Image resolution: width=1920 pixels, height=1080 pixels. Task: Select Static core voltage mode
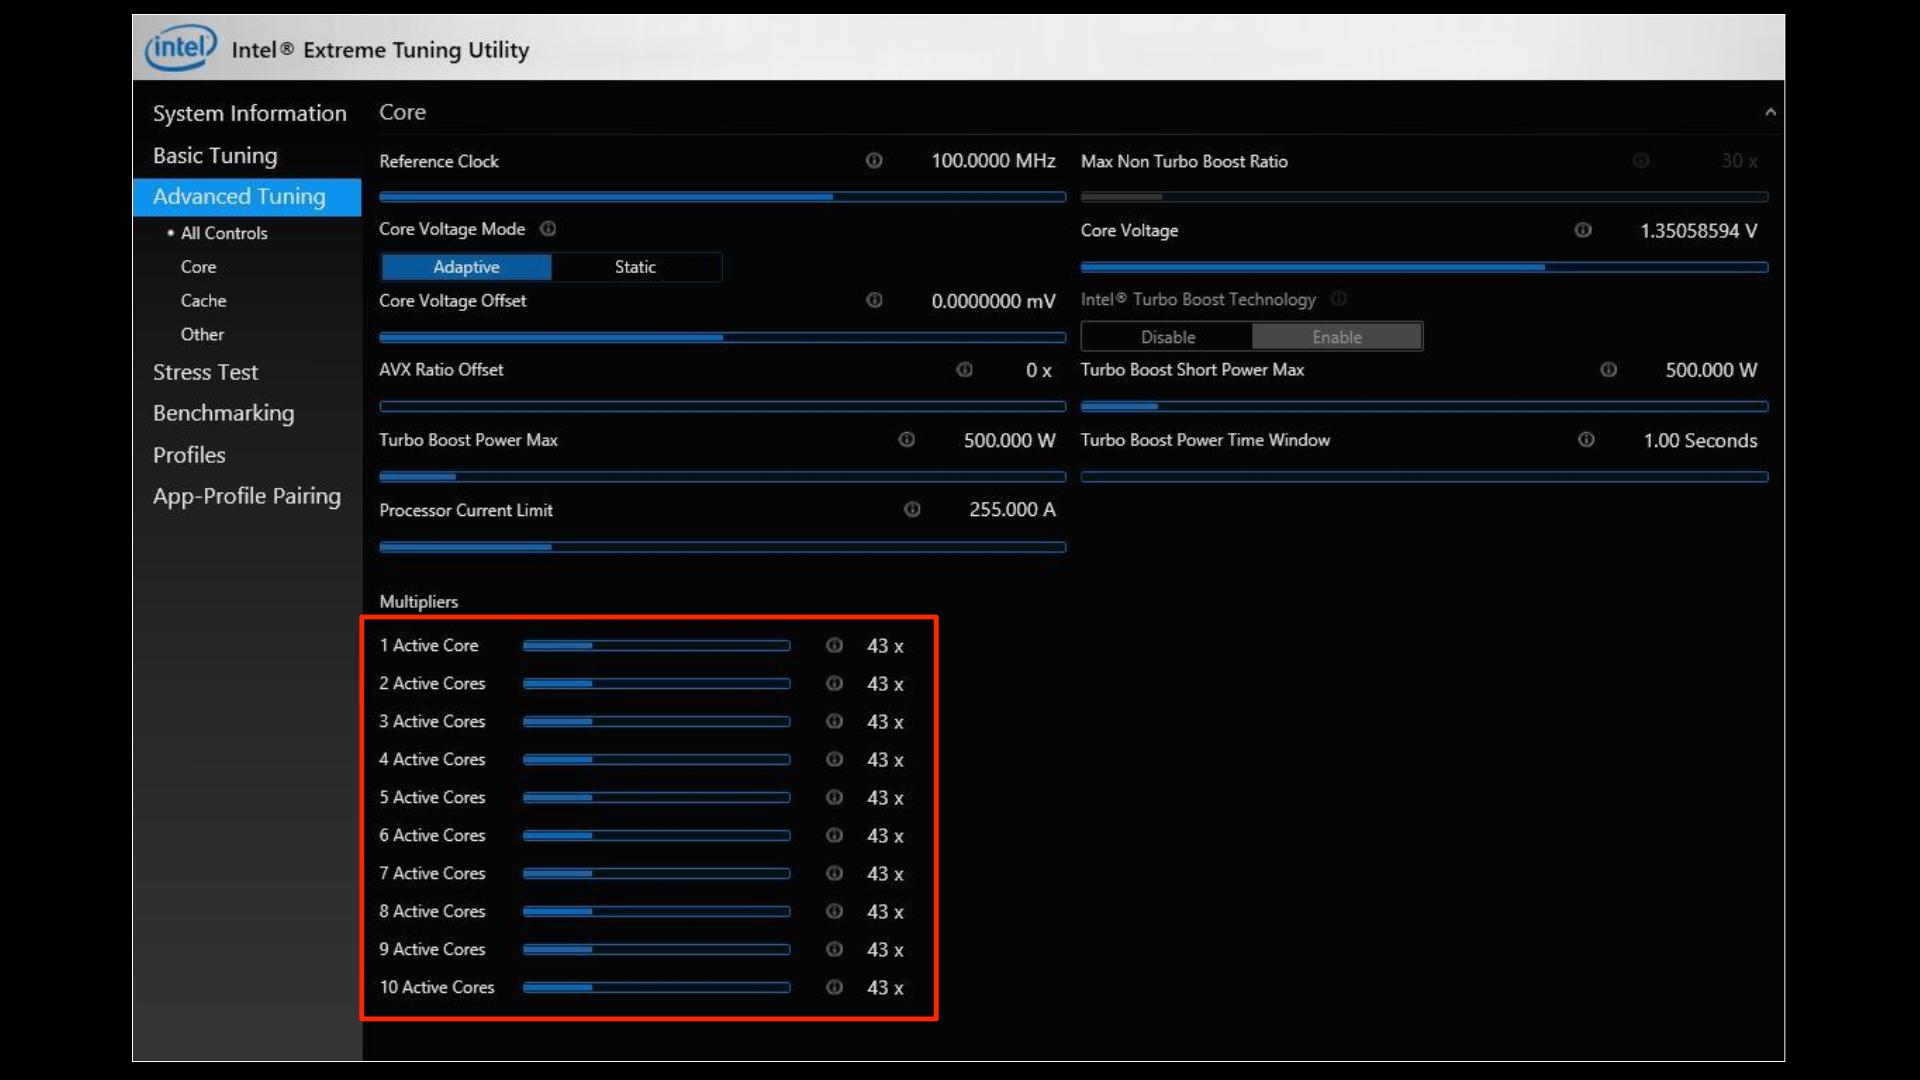coord(636,267)
